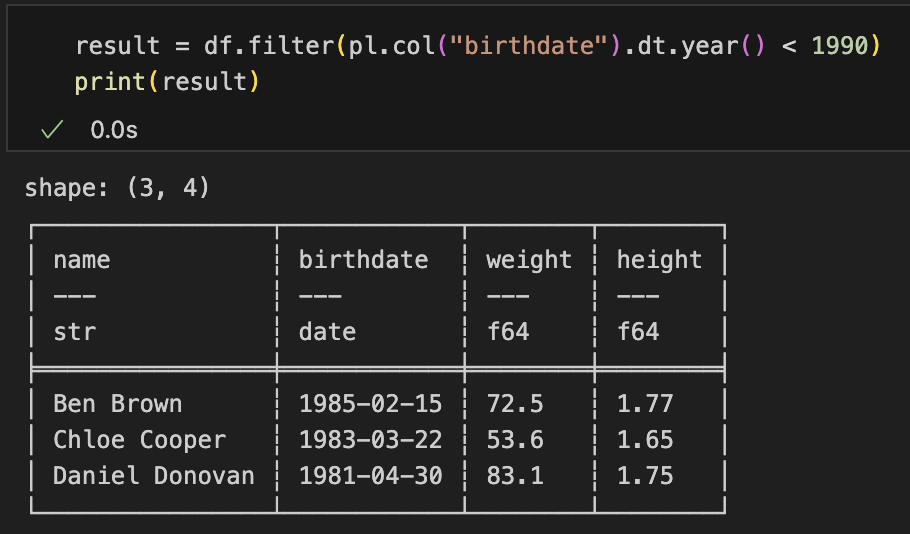910x534 pixels.
Task: Click the 1985-02-15 birthdate value
Action: point(370,404)
